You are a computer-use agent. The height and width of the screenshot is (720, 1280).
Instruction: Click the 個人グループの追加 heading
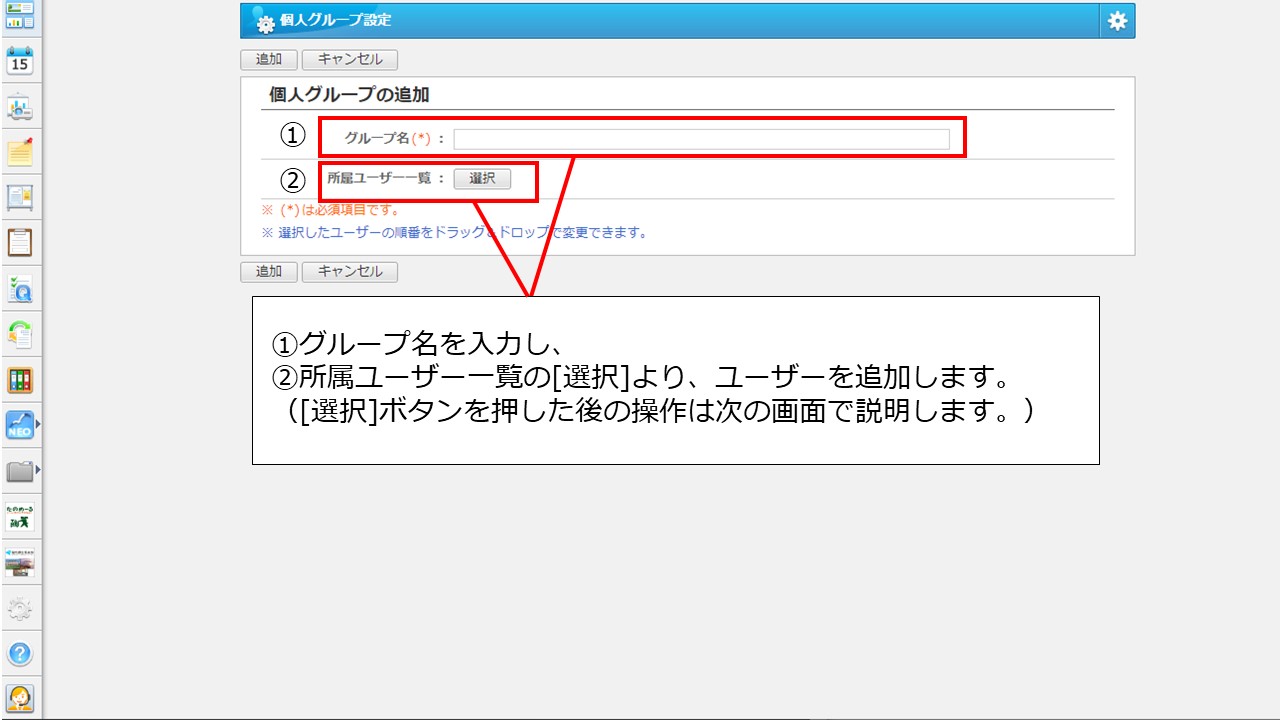349,95
